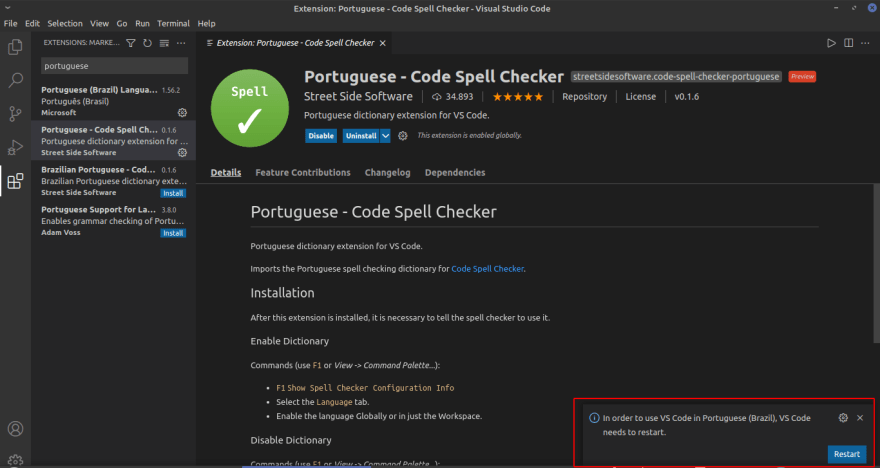This screenshot has height=468, width=880.
Task: Select Brazilian Portuguese Code Spell Checker entry
Action: point(113,181)
